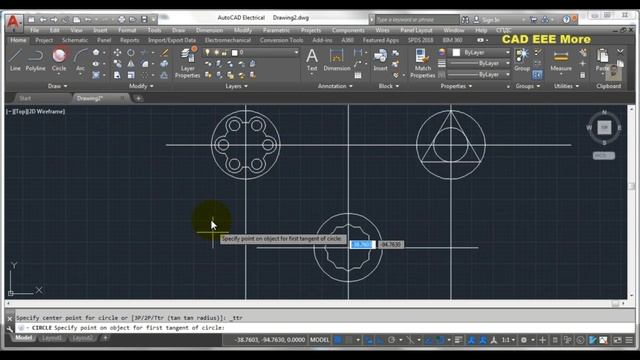Open the Wires menu
The height and width of the screenshot is (360, 640).
[382, 30]
